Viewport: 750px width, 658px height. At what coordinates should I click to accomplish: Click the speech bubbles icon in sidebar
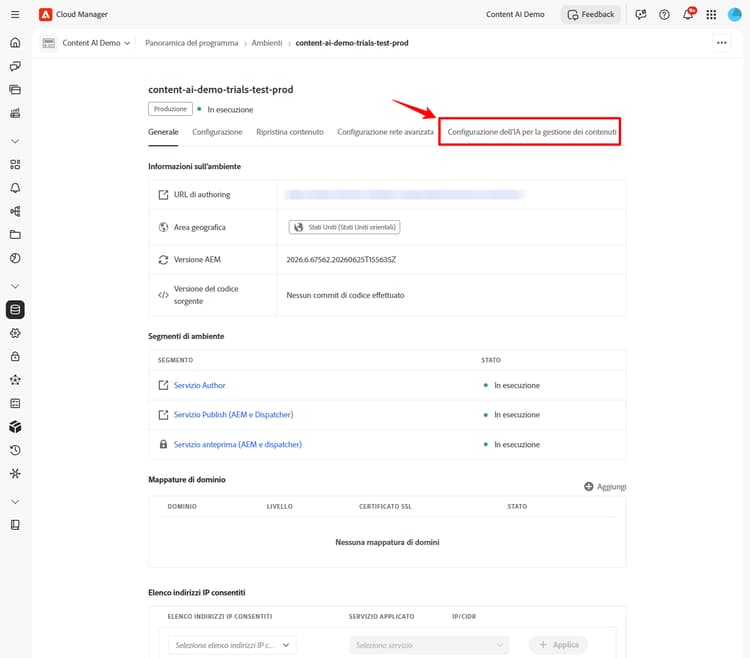[15, 66]
